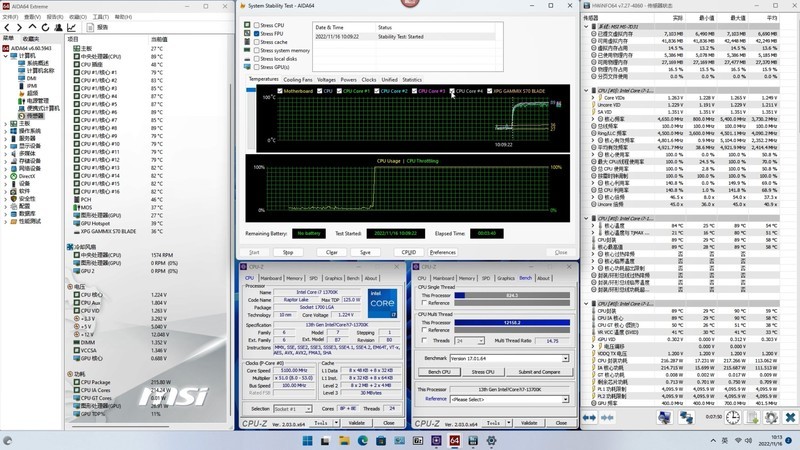Open Reference Please Select dropdown
The width and height of the screenshot is (800, 450).
[x=565, y=399]
